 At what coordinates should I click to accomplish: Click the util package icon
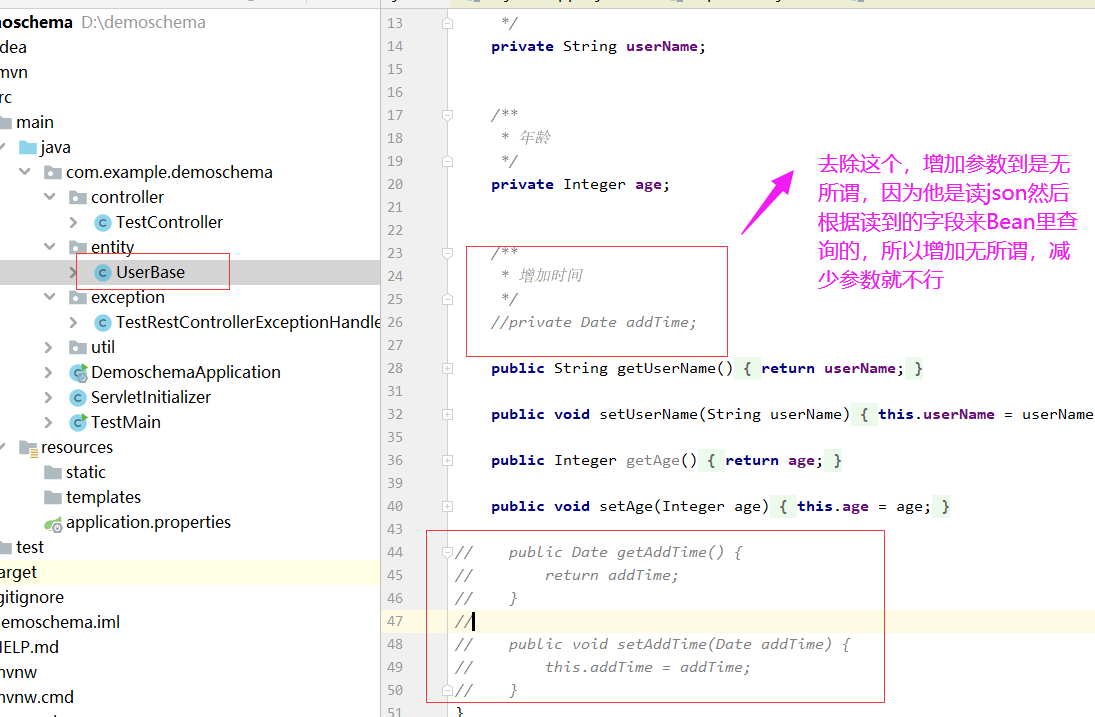(78, 346)
